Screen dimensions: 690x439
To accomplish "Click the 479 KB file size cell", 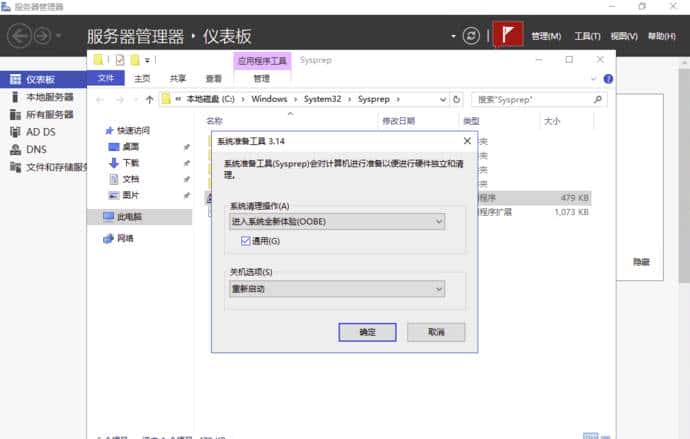I will click(x=575, y=198).
